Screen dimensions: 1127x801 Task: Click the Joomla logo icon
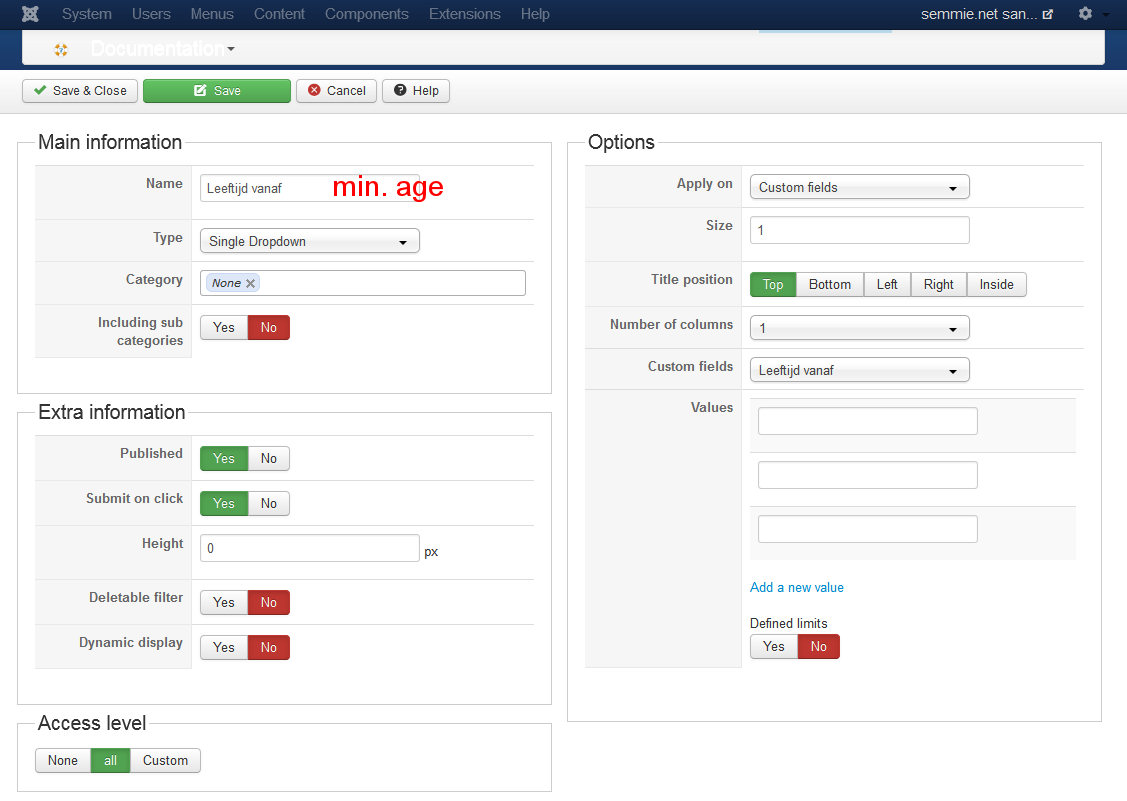(30, 14)
